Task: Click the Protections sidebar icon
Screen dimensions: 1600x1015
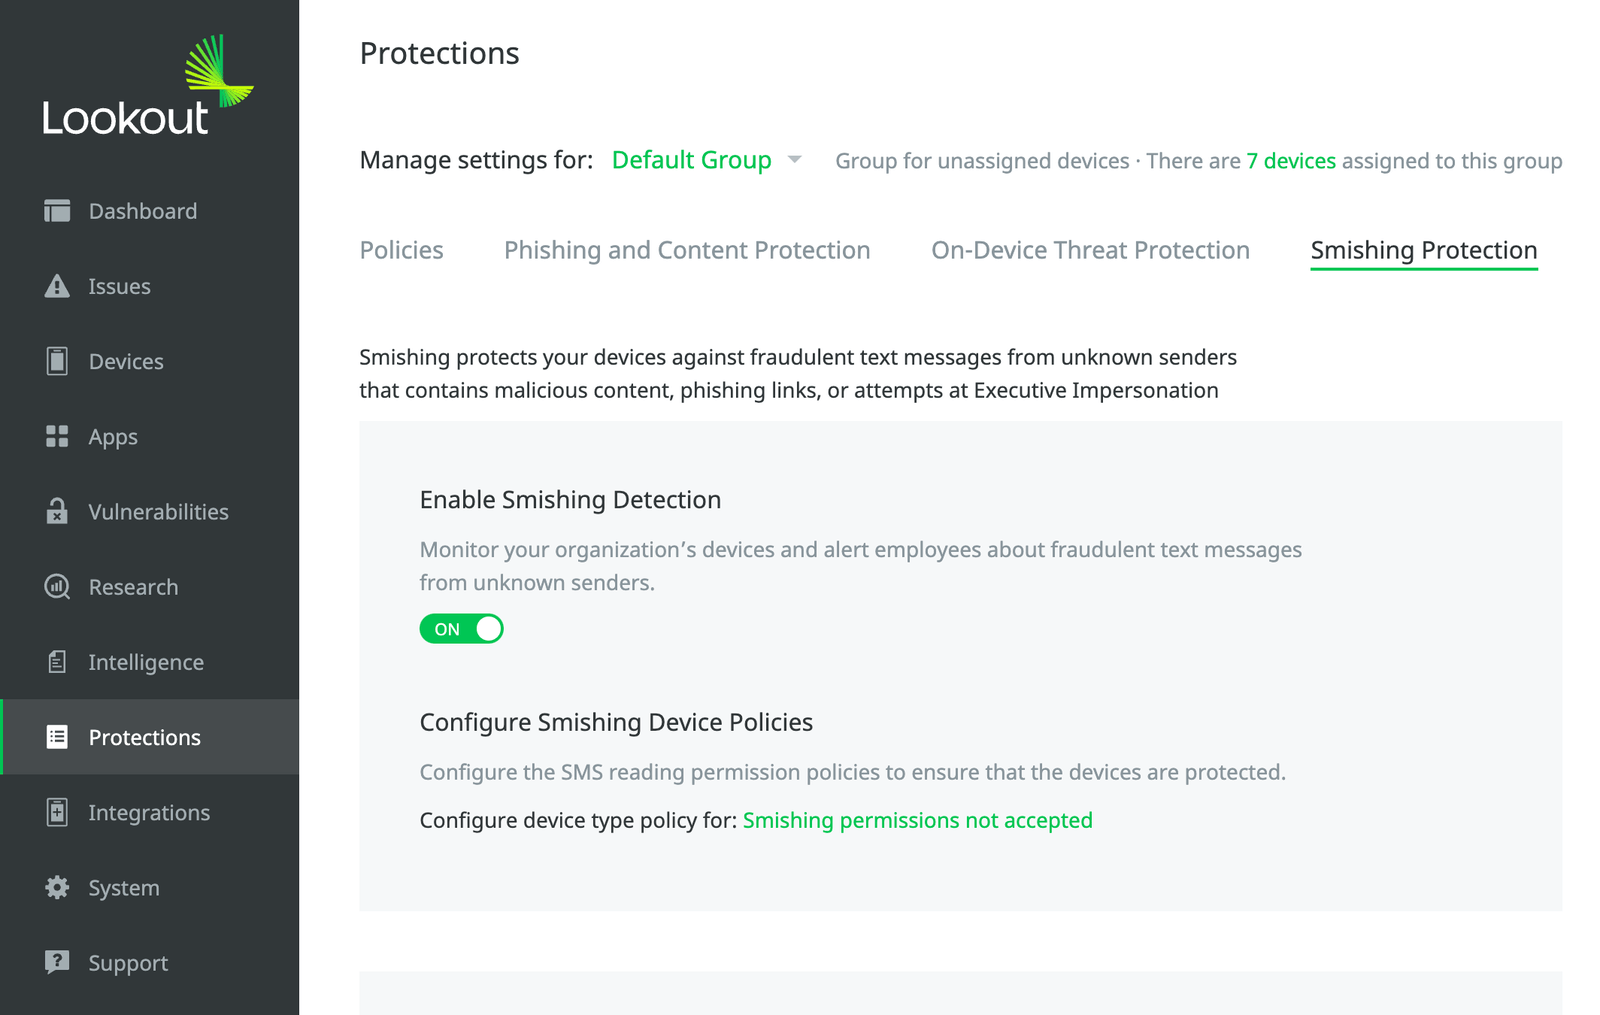Action: 57,737
